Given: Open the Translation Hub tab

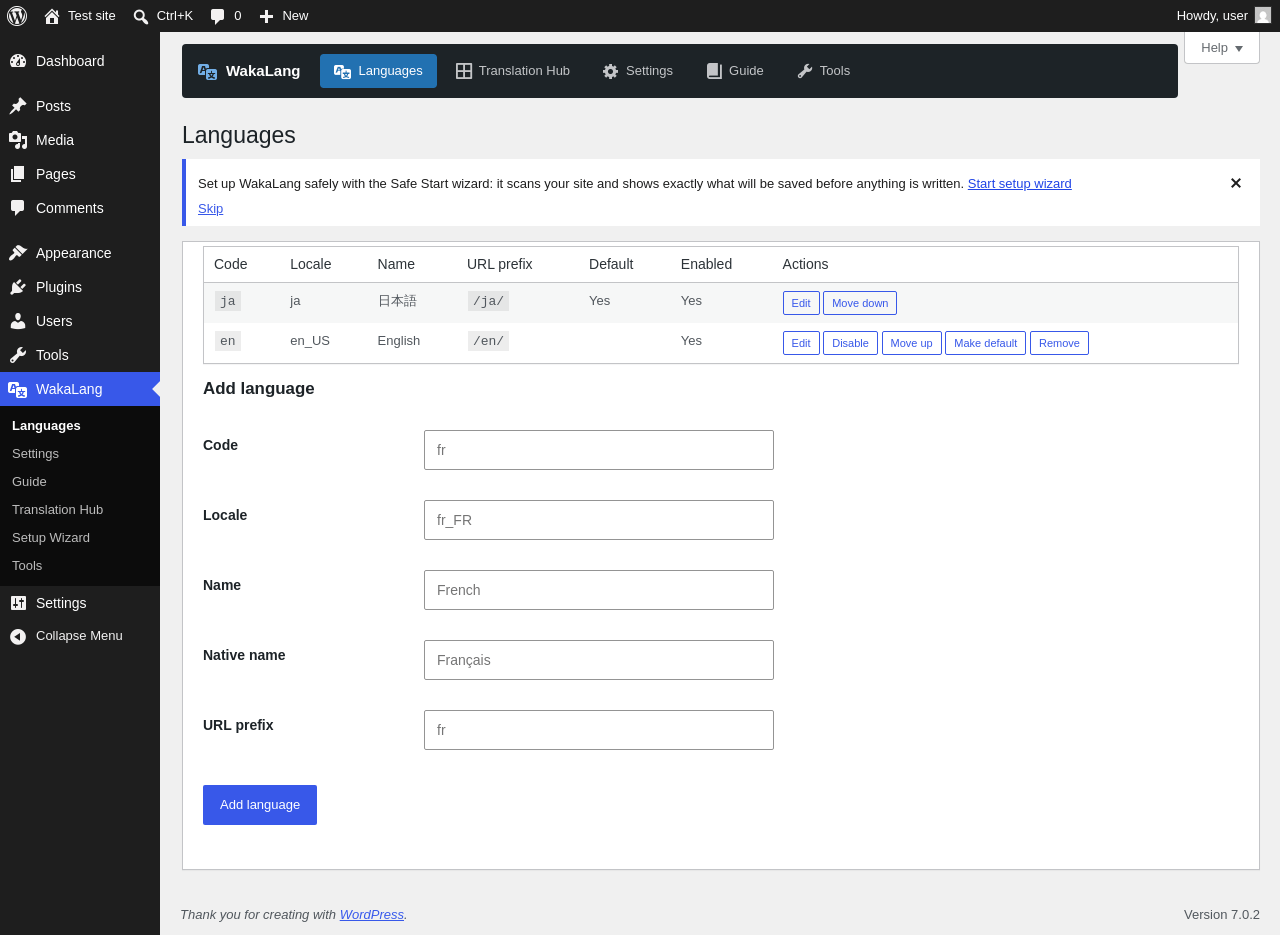Looking at the screenshot, I should tap(513, 71).
